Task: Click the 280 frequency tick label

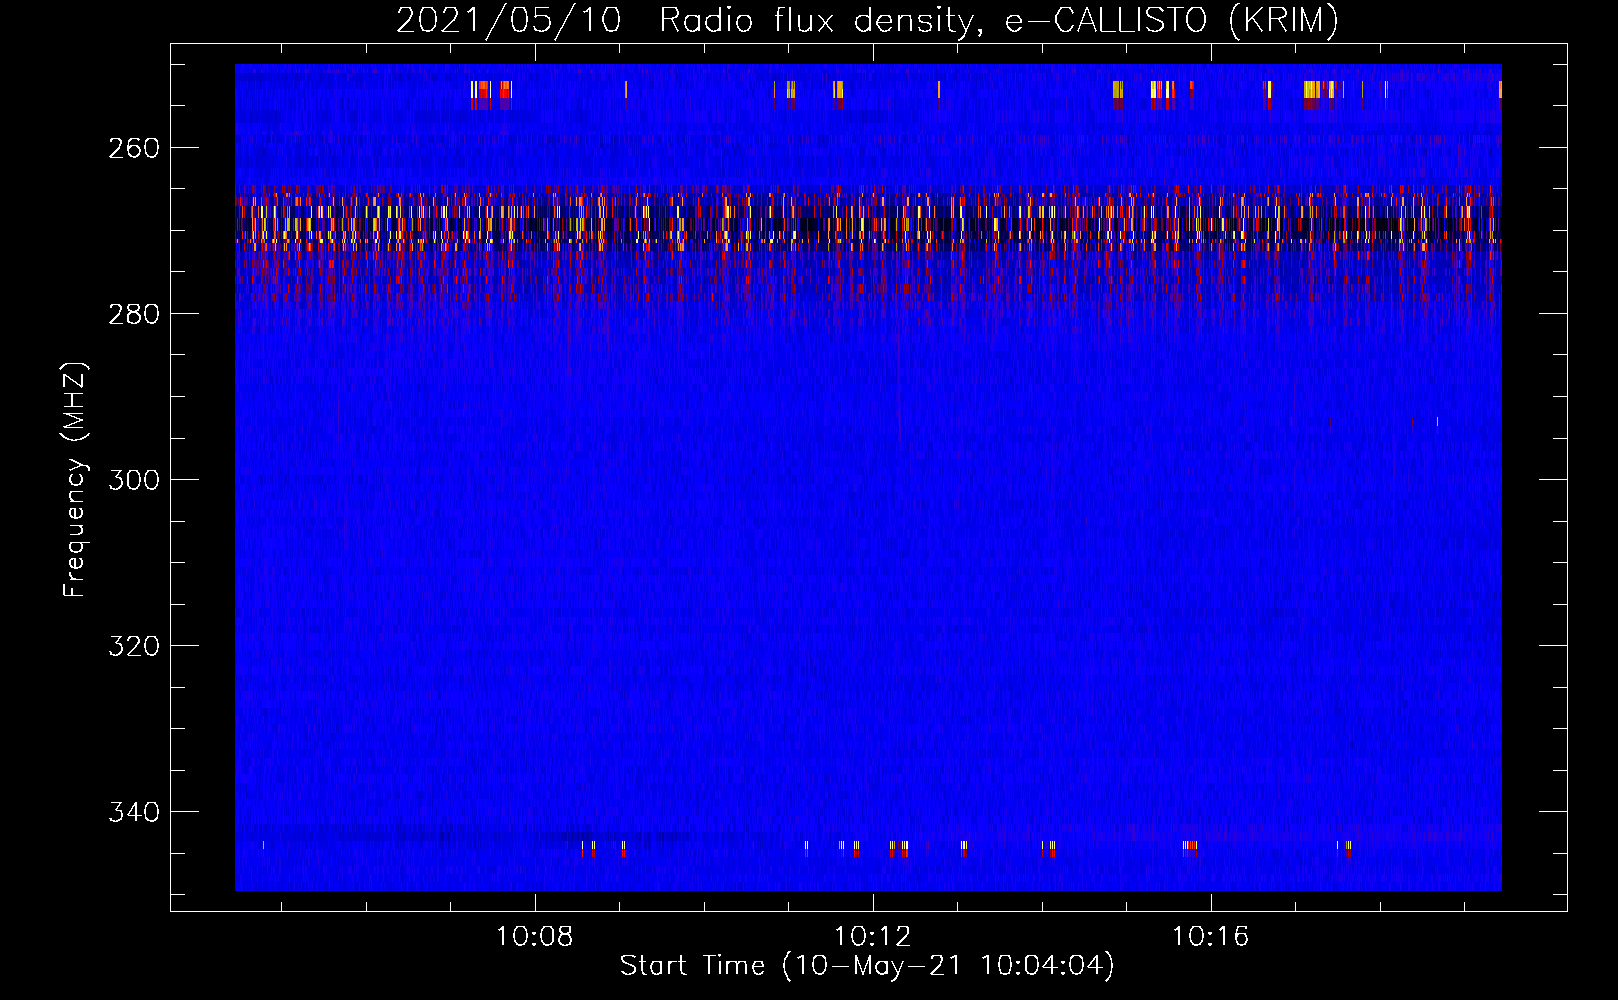Action: (133, 314)
